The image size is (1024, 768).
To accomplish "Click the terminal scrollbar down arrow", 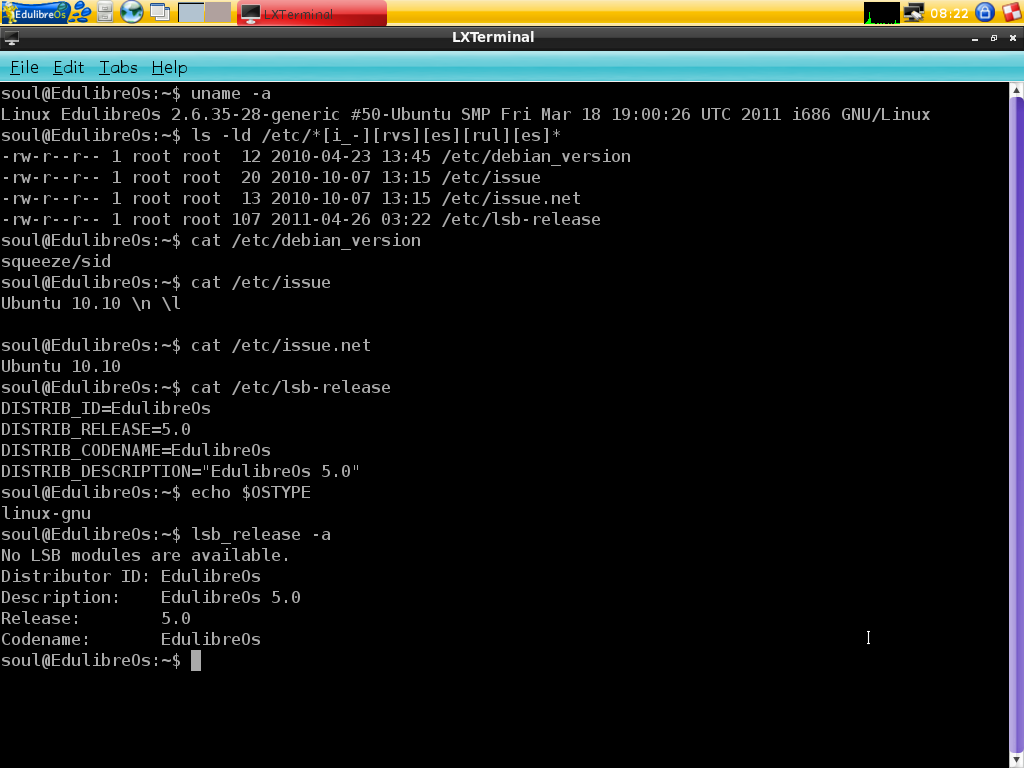I will coord(1016,761).
